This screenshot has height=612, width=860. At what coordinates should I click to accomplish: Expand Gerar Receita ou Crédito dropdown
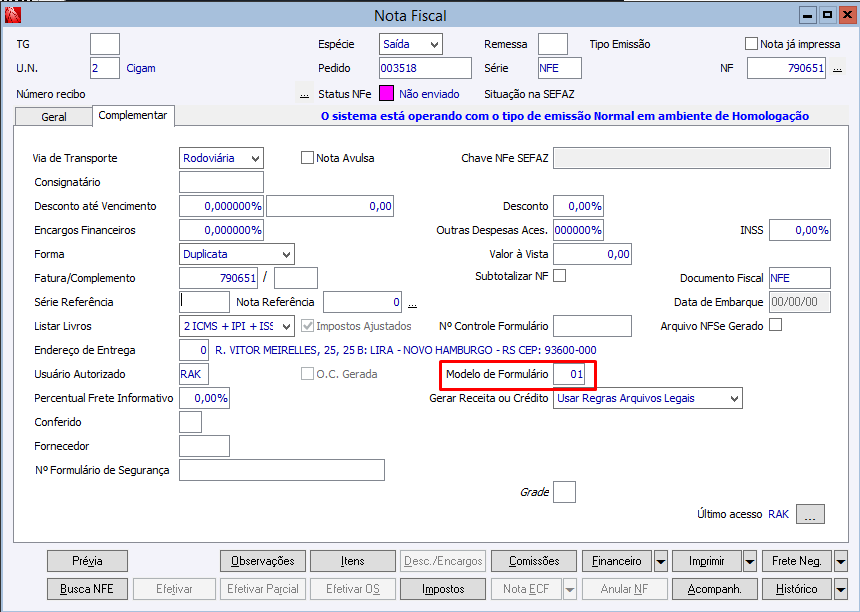648,399
